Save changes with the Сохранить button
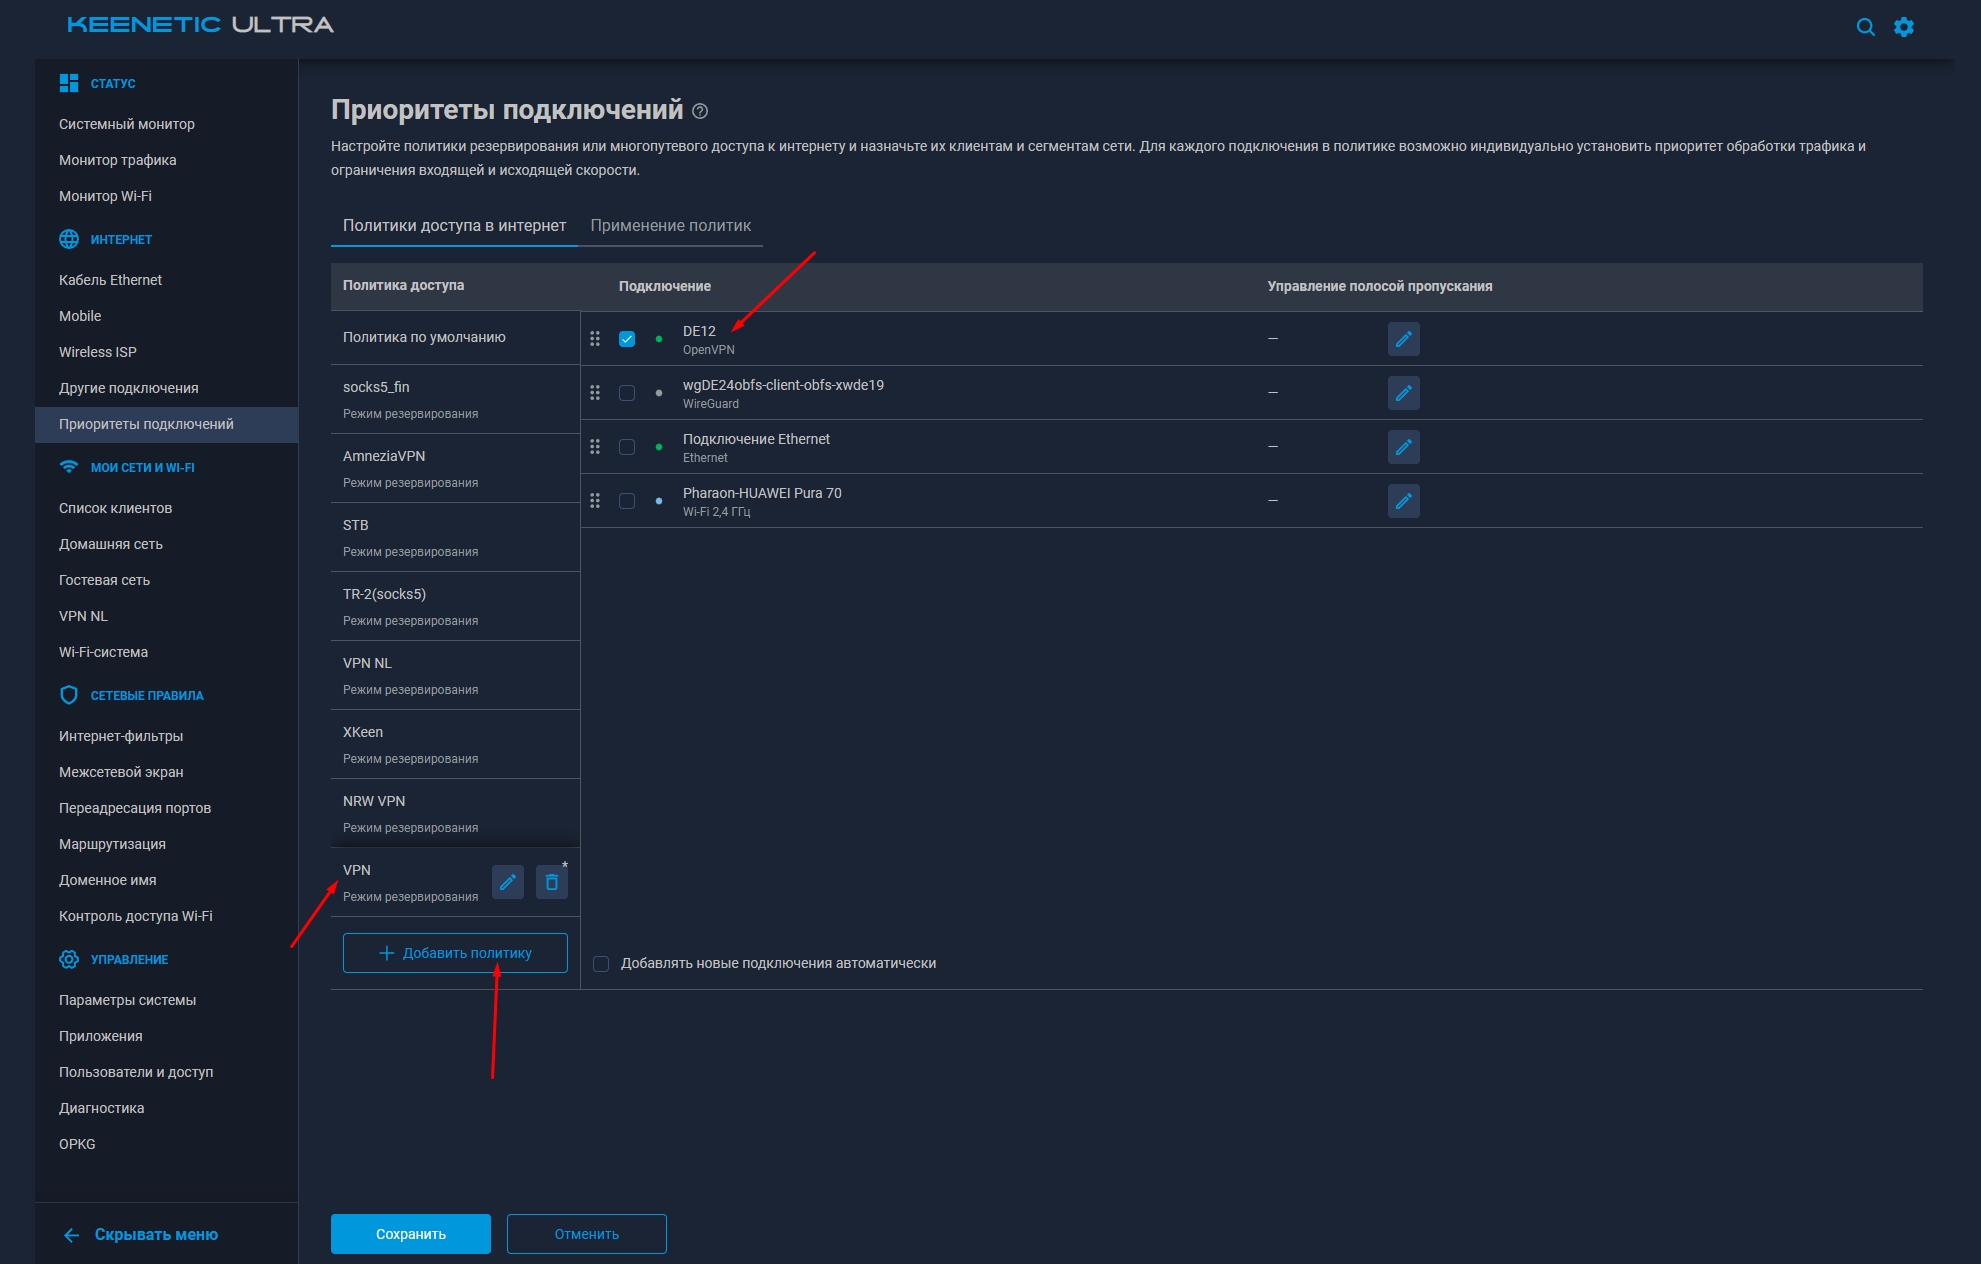Image resolution: width=1981 pixels, height=1264 pixels. coord(410,1233)
